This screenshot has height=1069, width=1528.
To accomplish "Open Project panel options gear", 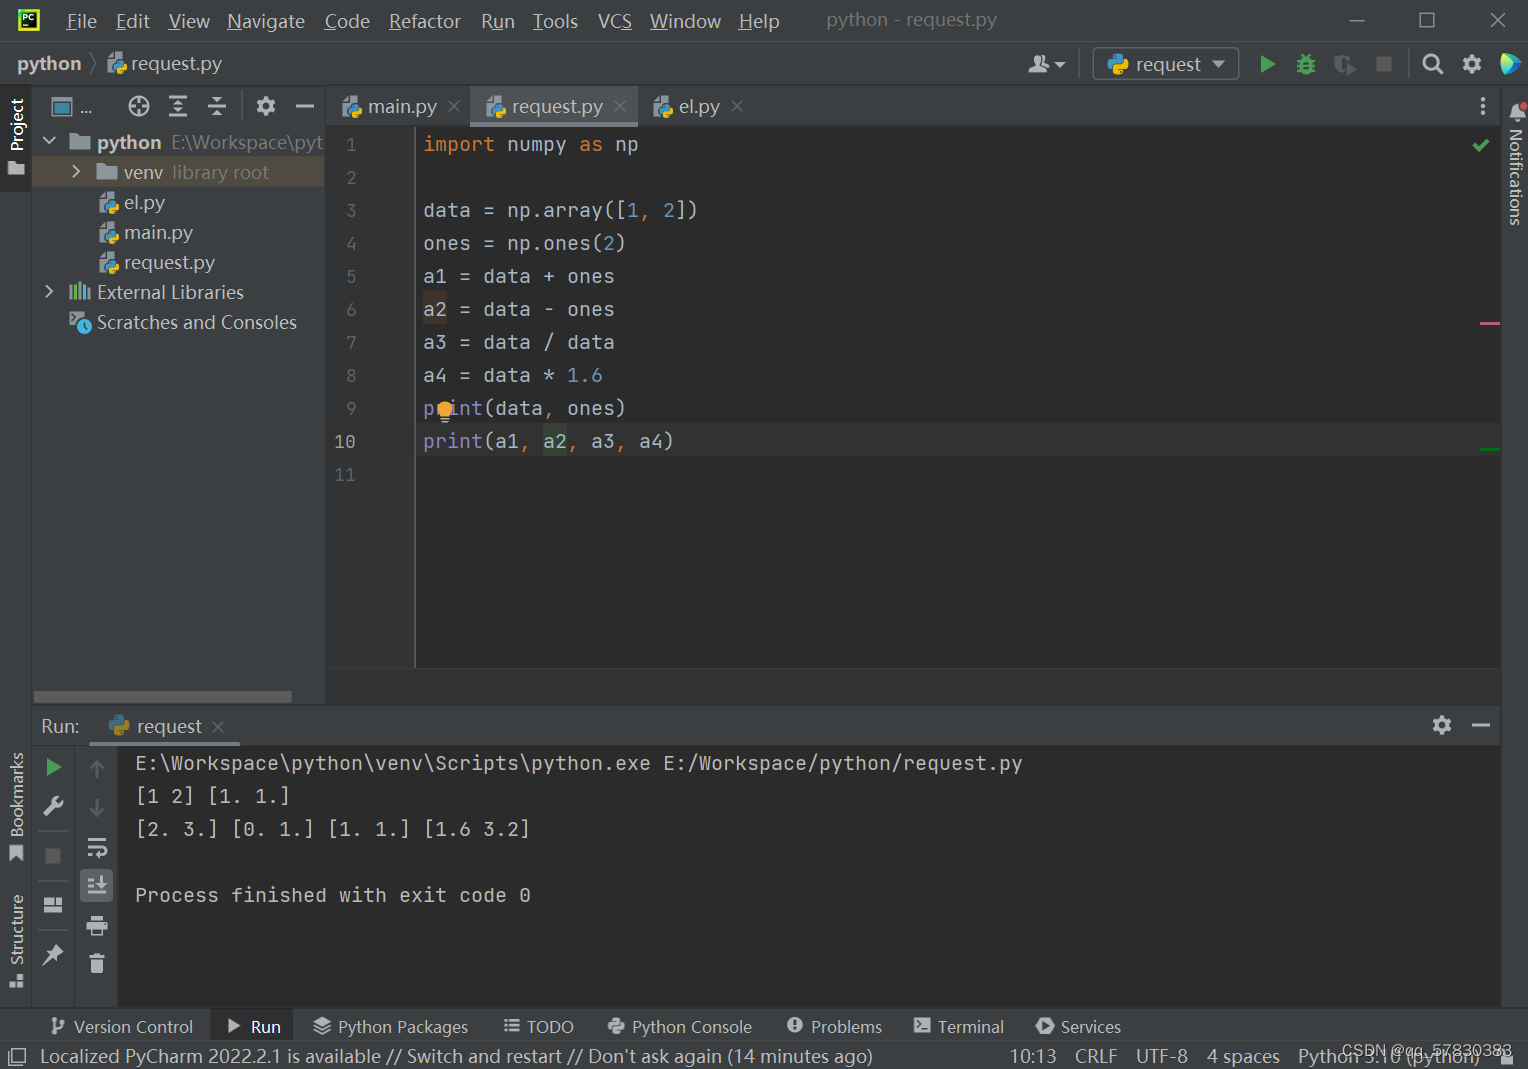I will [x=265, y=106].
